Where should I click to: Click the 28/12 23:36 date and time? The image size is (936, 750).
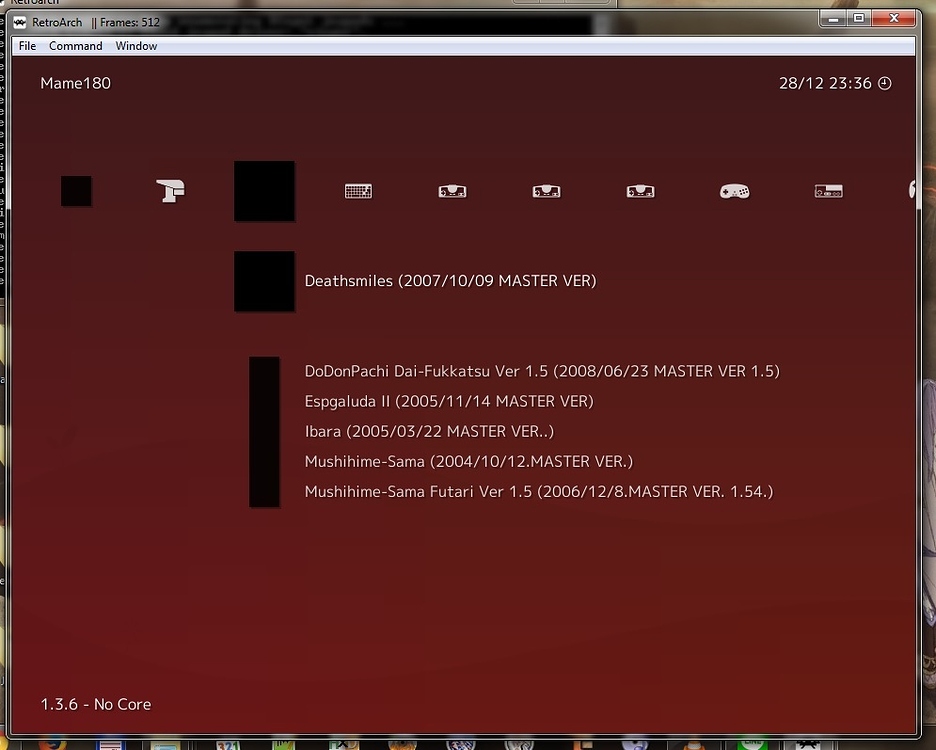click(825, 83)
